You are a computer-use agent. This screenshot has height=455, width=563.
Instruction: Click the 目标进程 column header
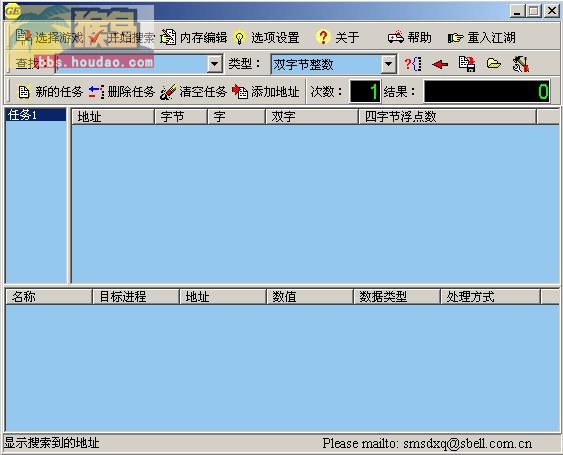click(x=136, y=297)
